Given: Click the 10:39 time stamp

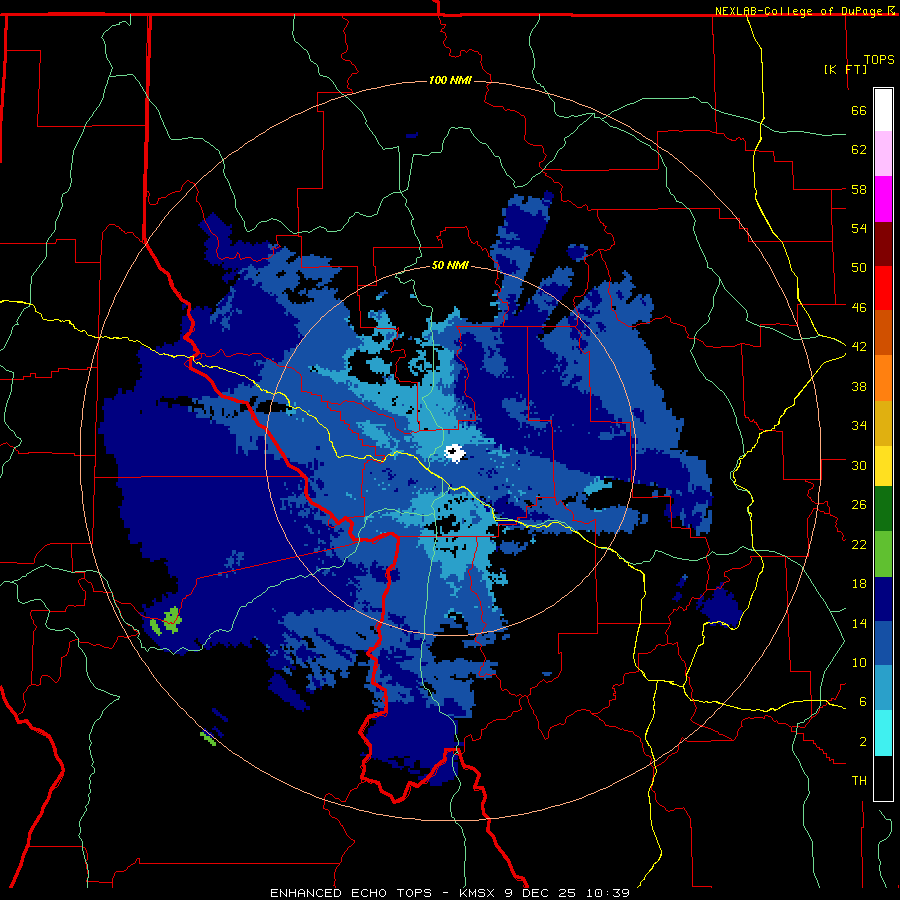Looking at the screenshot, I should (x=608, y=893).
